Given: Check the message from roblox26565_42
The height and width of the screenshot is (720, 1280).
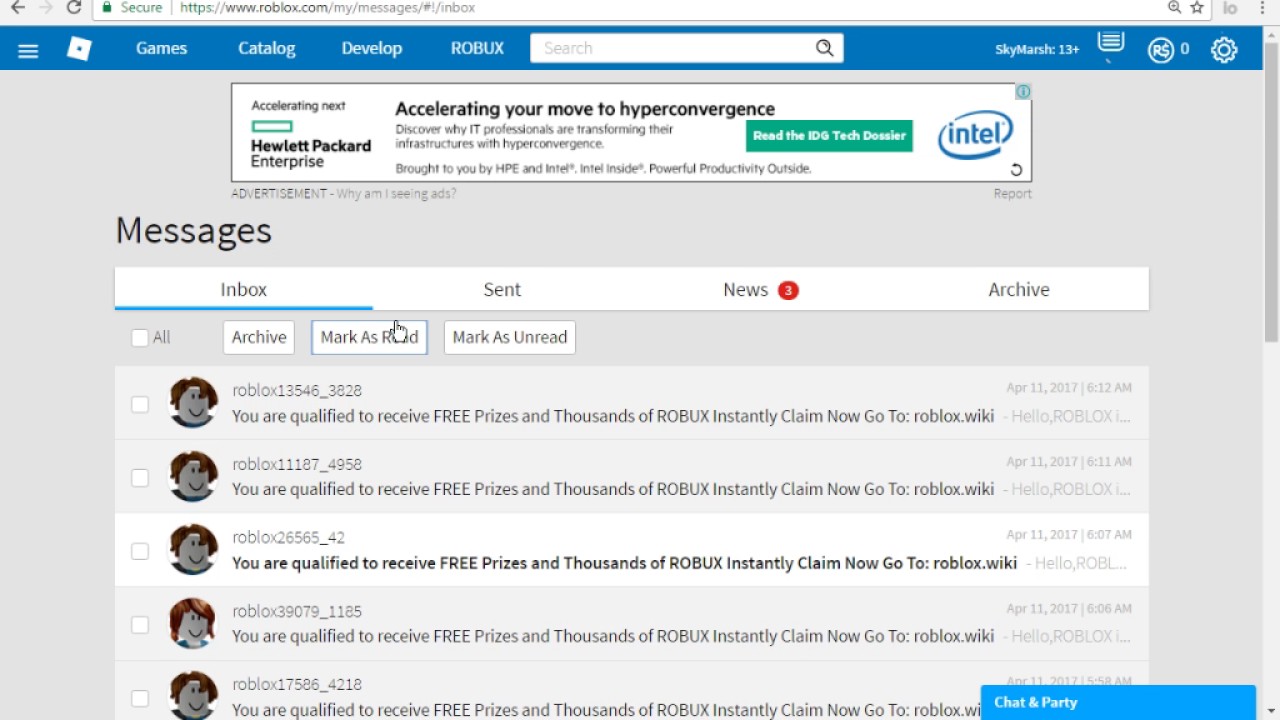Looking at the screenshot, I should coord(140,551).
